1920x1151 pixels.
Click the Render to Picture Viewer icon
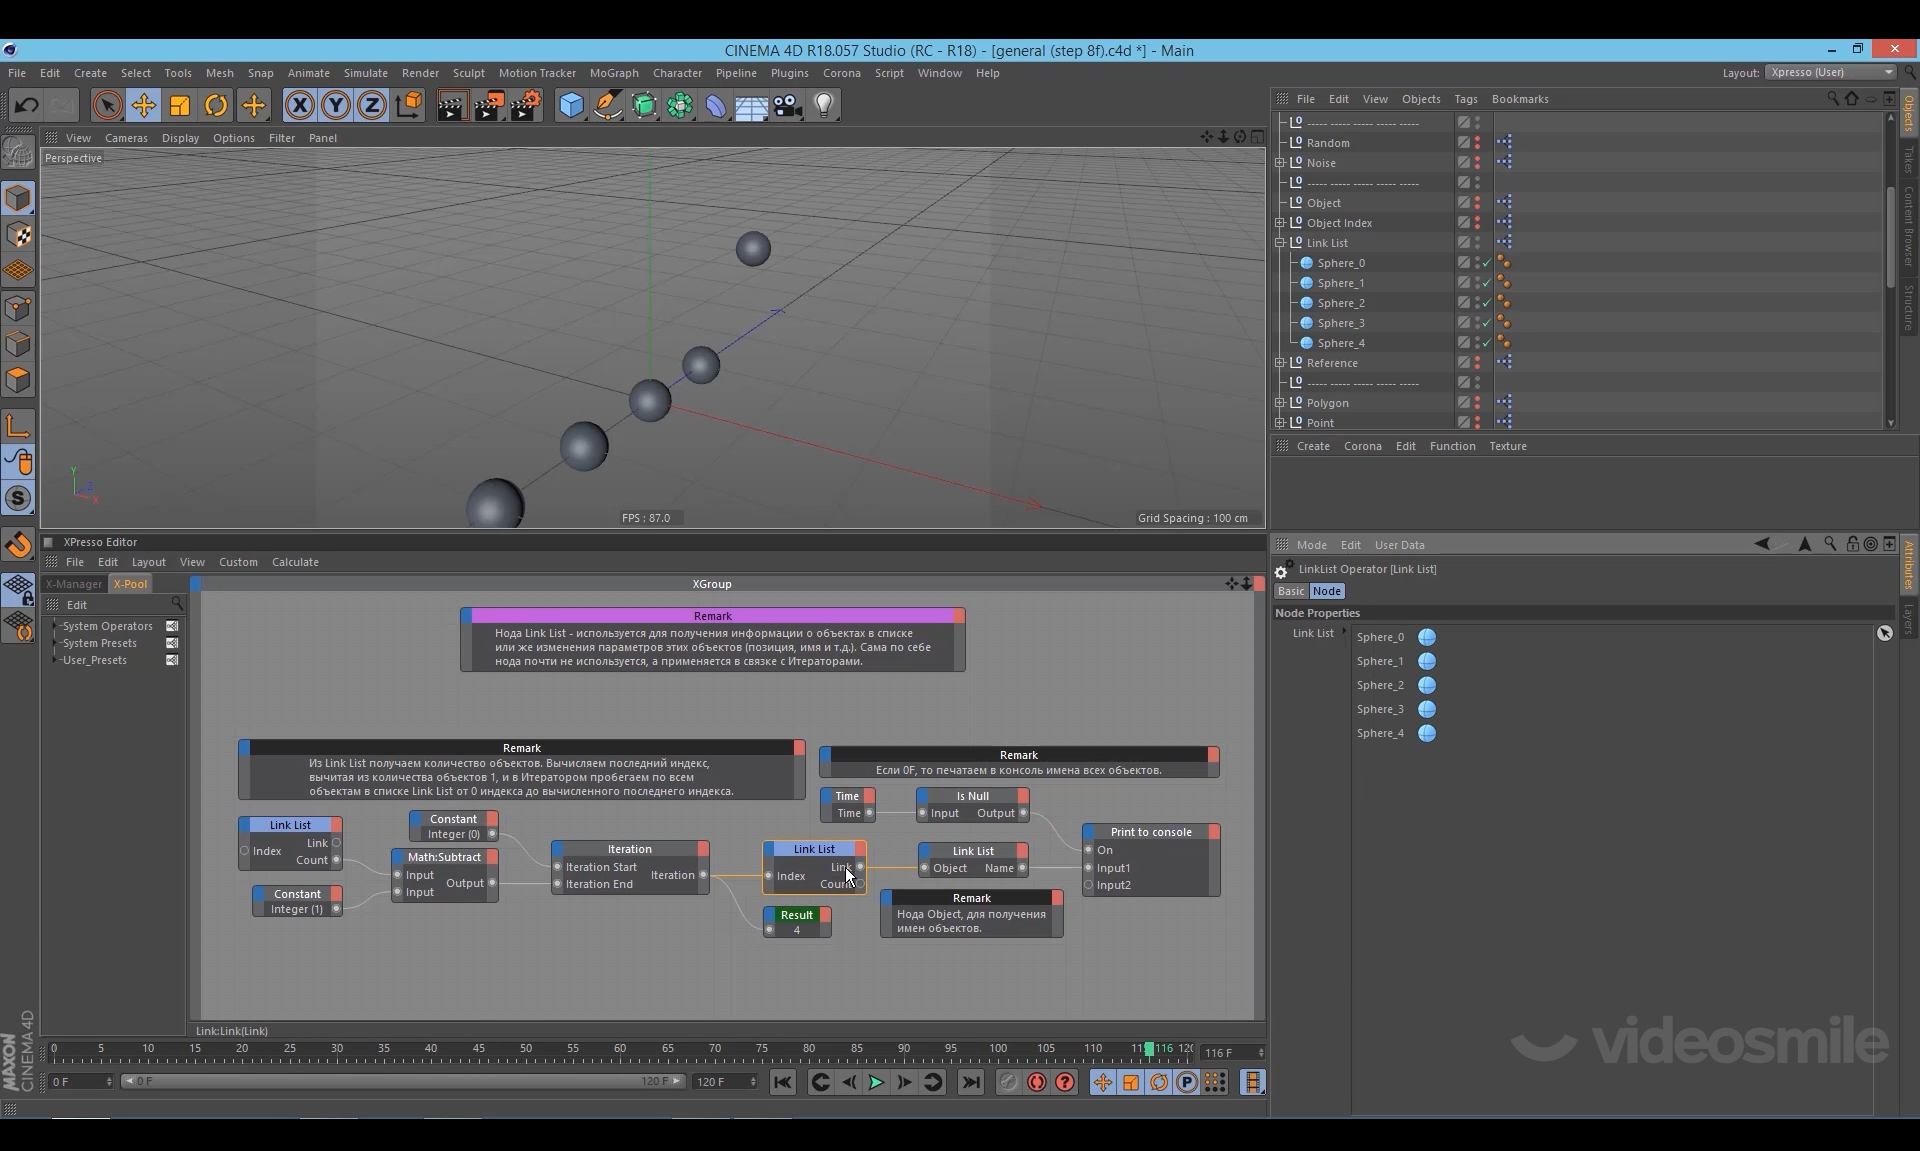click(x=488, y=105)
